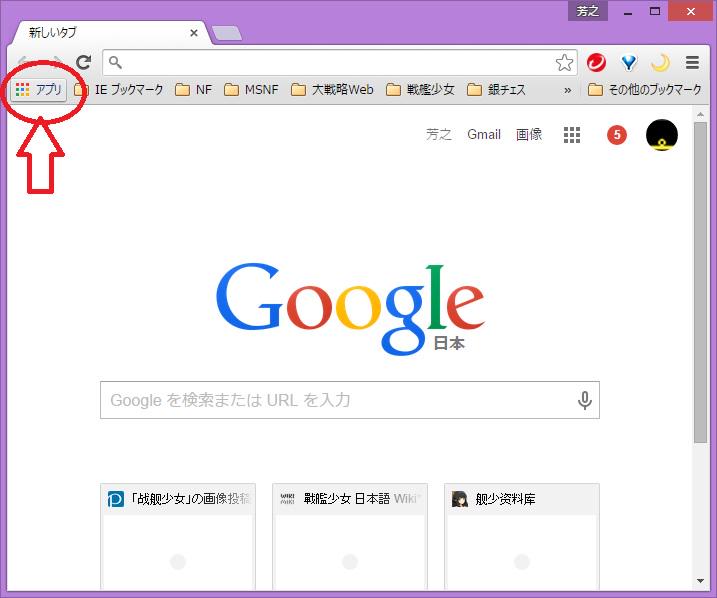Open the Gmail link
This screenshot has width=717, height=598.
pos(484,134)
